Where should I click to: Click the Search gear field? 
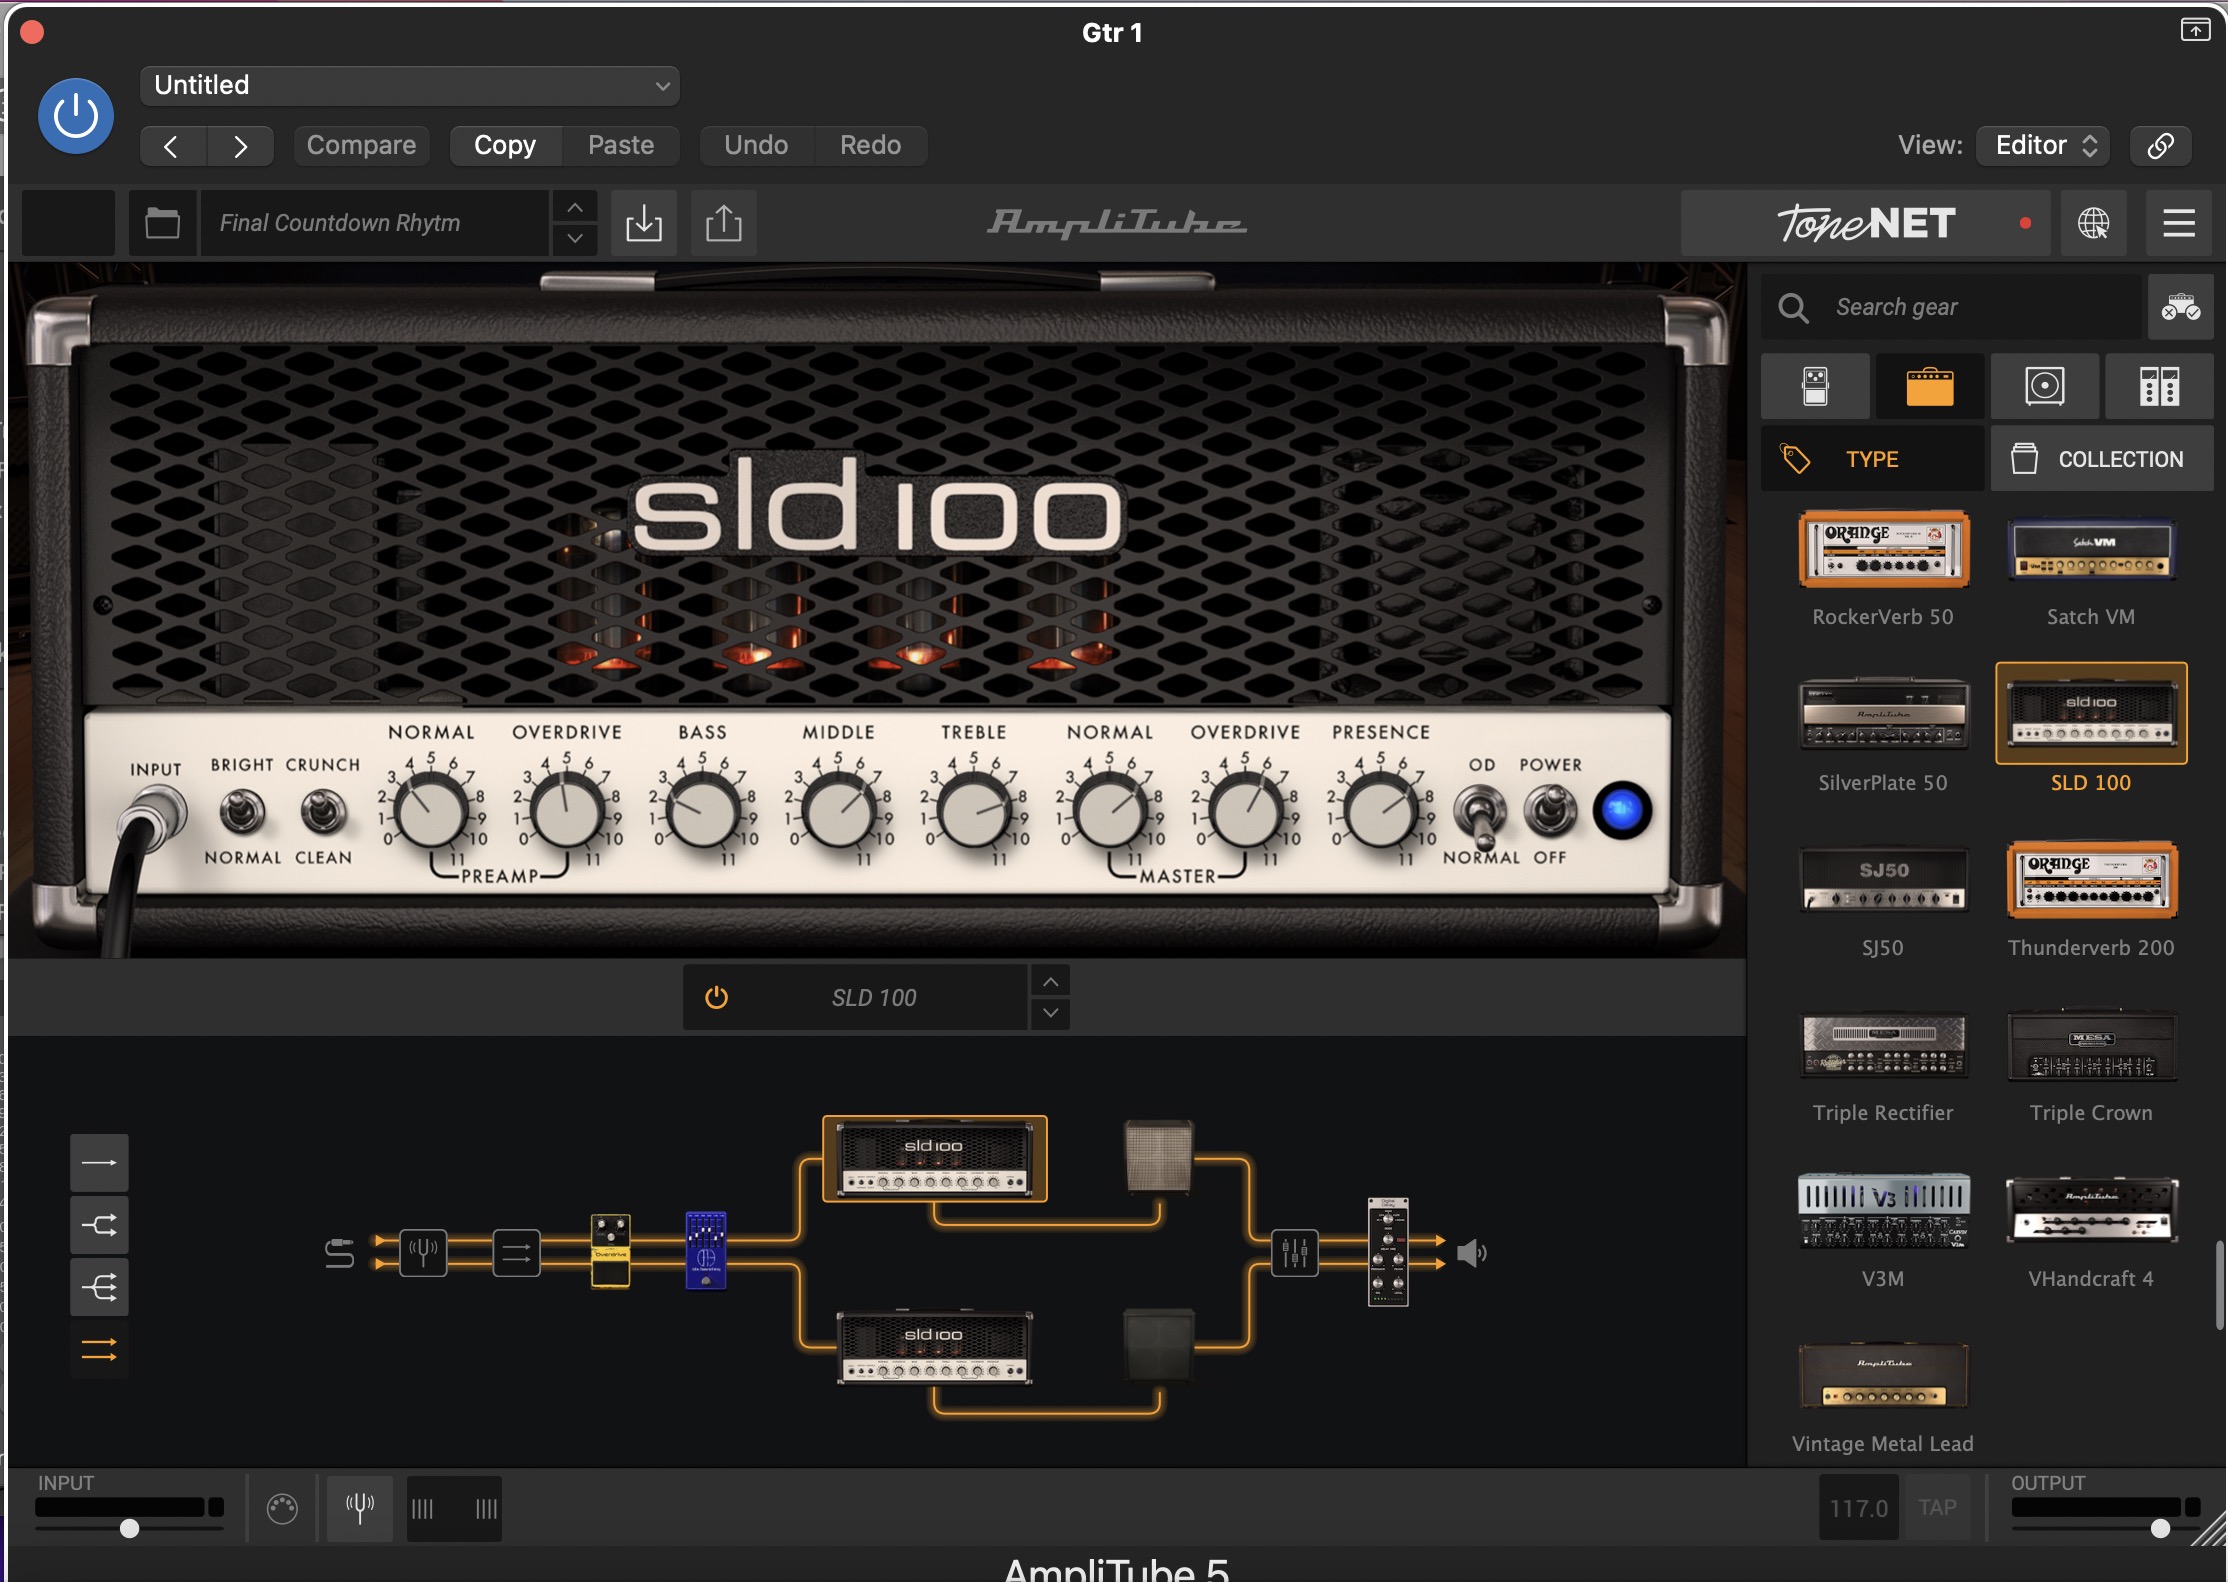pos(1952,307)
